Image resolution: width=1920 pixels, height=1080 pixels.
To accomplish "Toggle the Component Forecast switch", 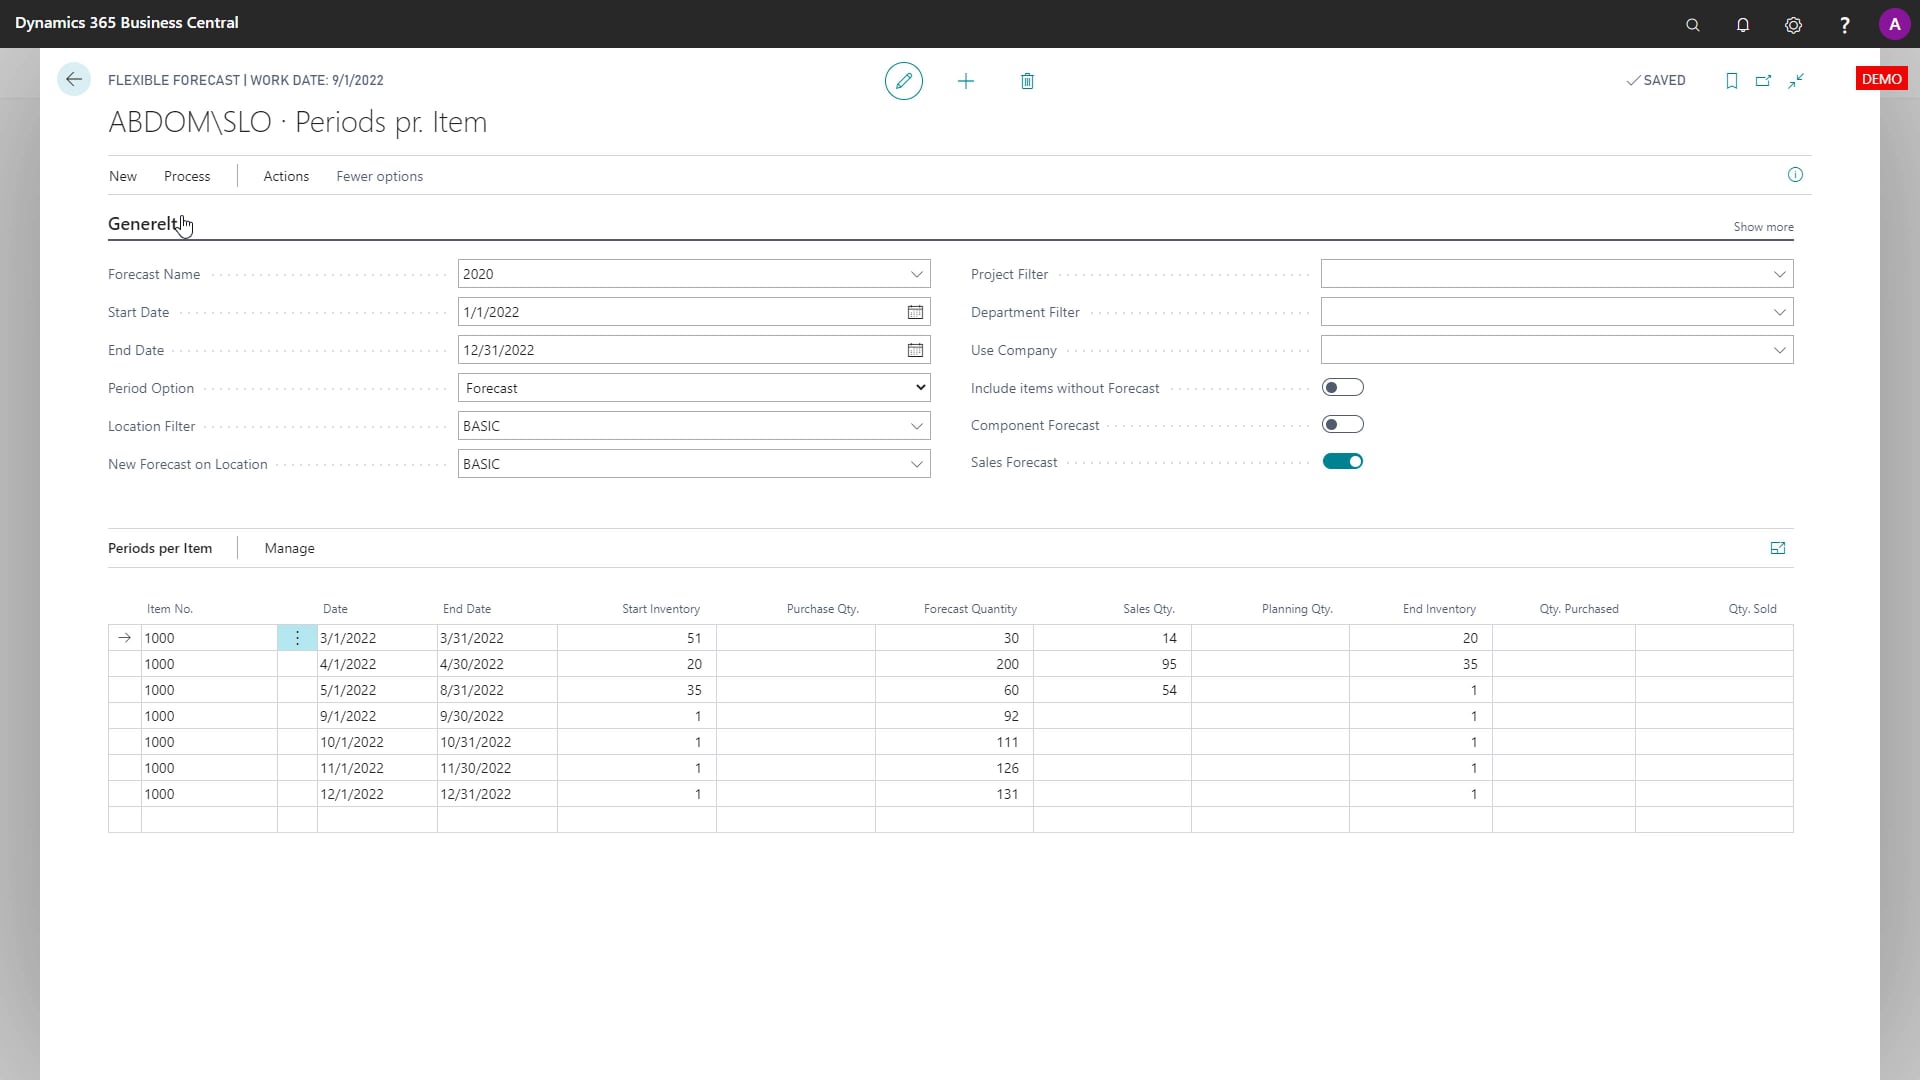I will 1342,425.
